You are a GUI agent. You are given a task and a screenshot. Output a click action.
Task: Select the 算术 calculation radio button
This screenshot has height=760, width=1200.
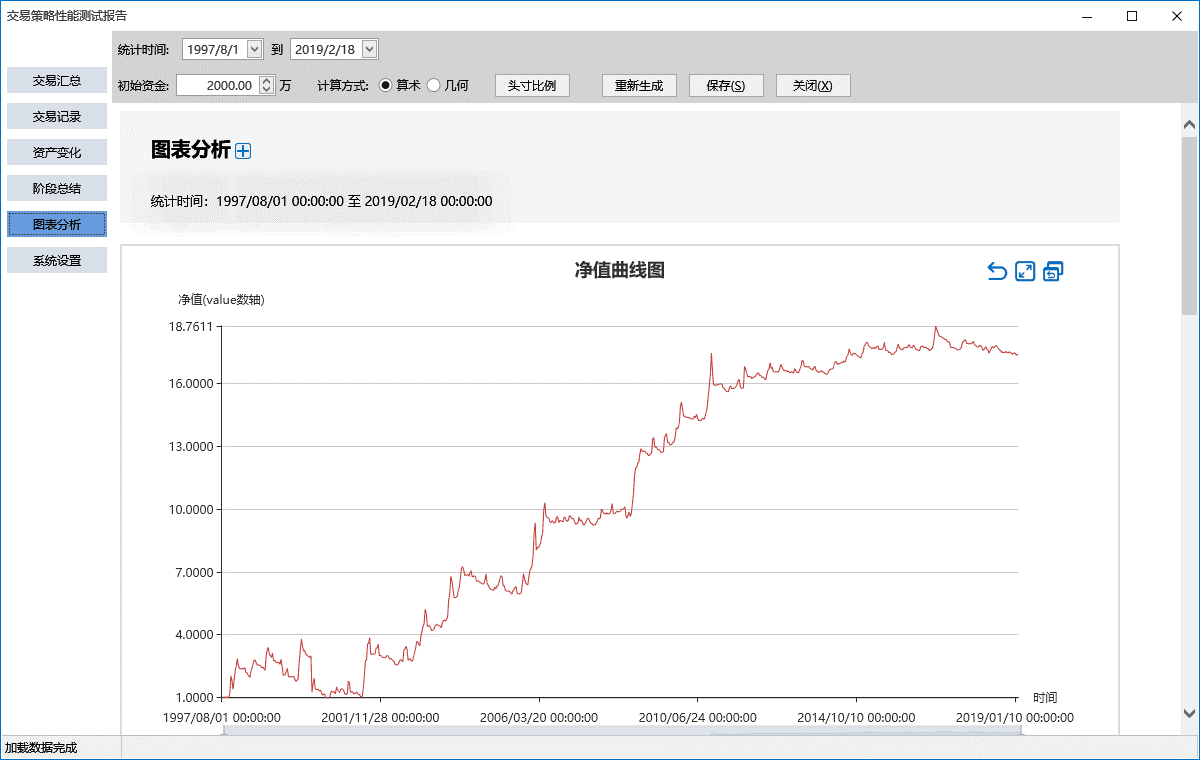point(386,86)
